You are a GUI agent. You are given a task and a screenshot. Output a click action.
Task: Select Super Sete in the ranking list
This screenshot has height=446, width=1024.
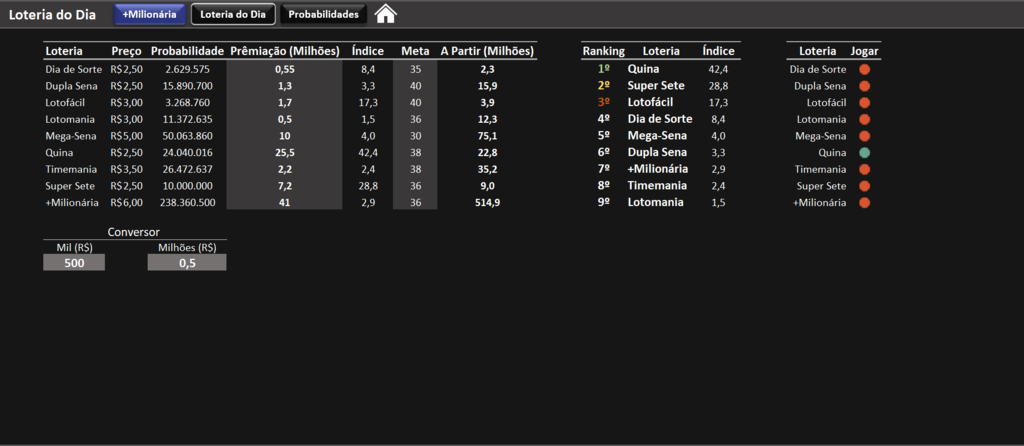(656, 86)
